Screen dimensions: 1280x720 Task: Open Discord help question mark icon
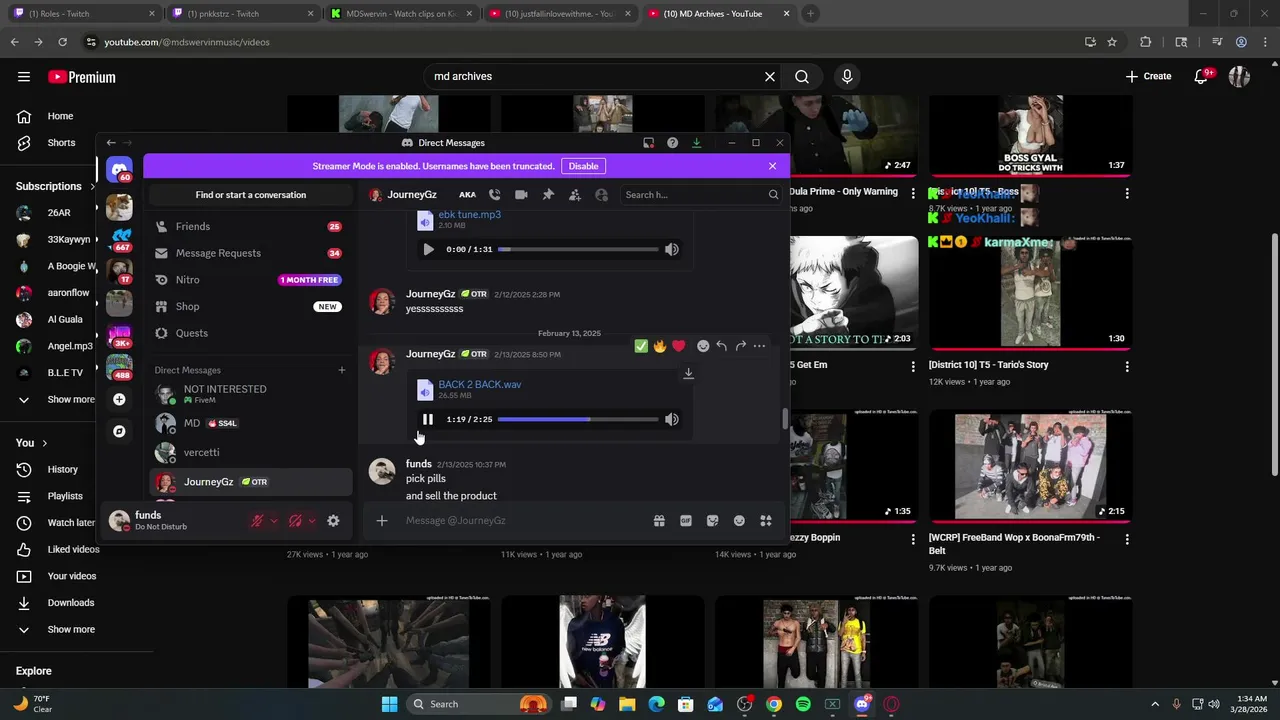(672, 143)
